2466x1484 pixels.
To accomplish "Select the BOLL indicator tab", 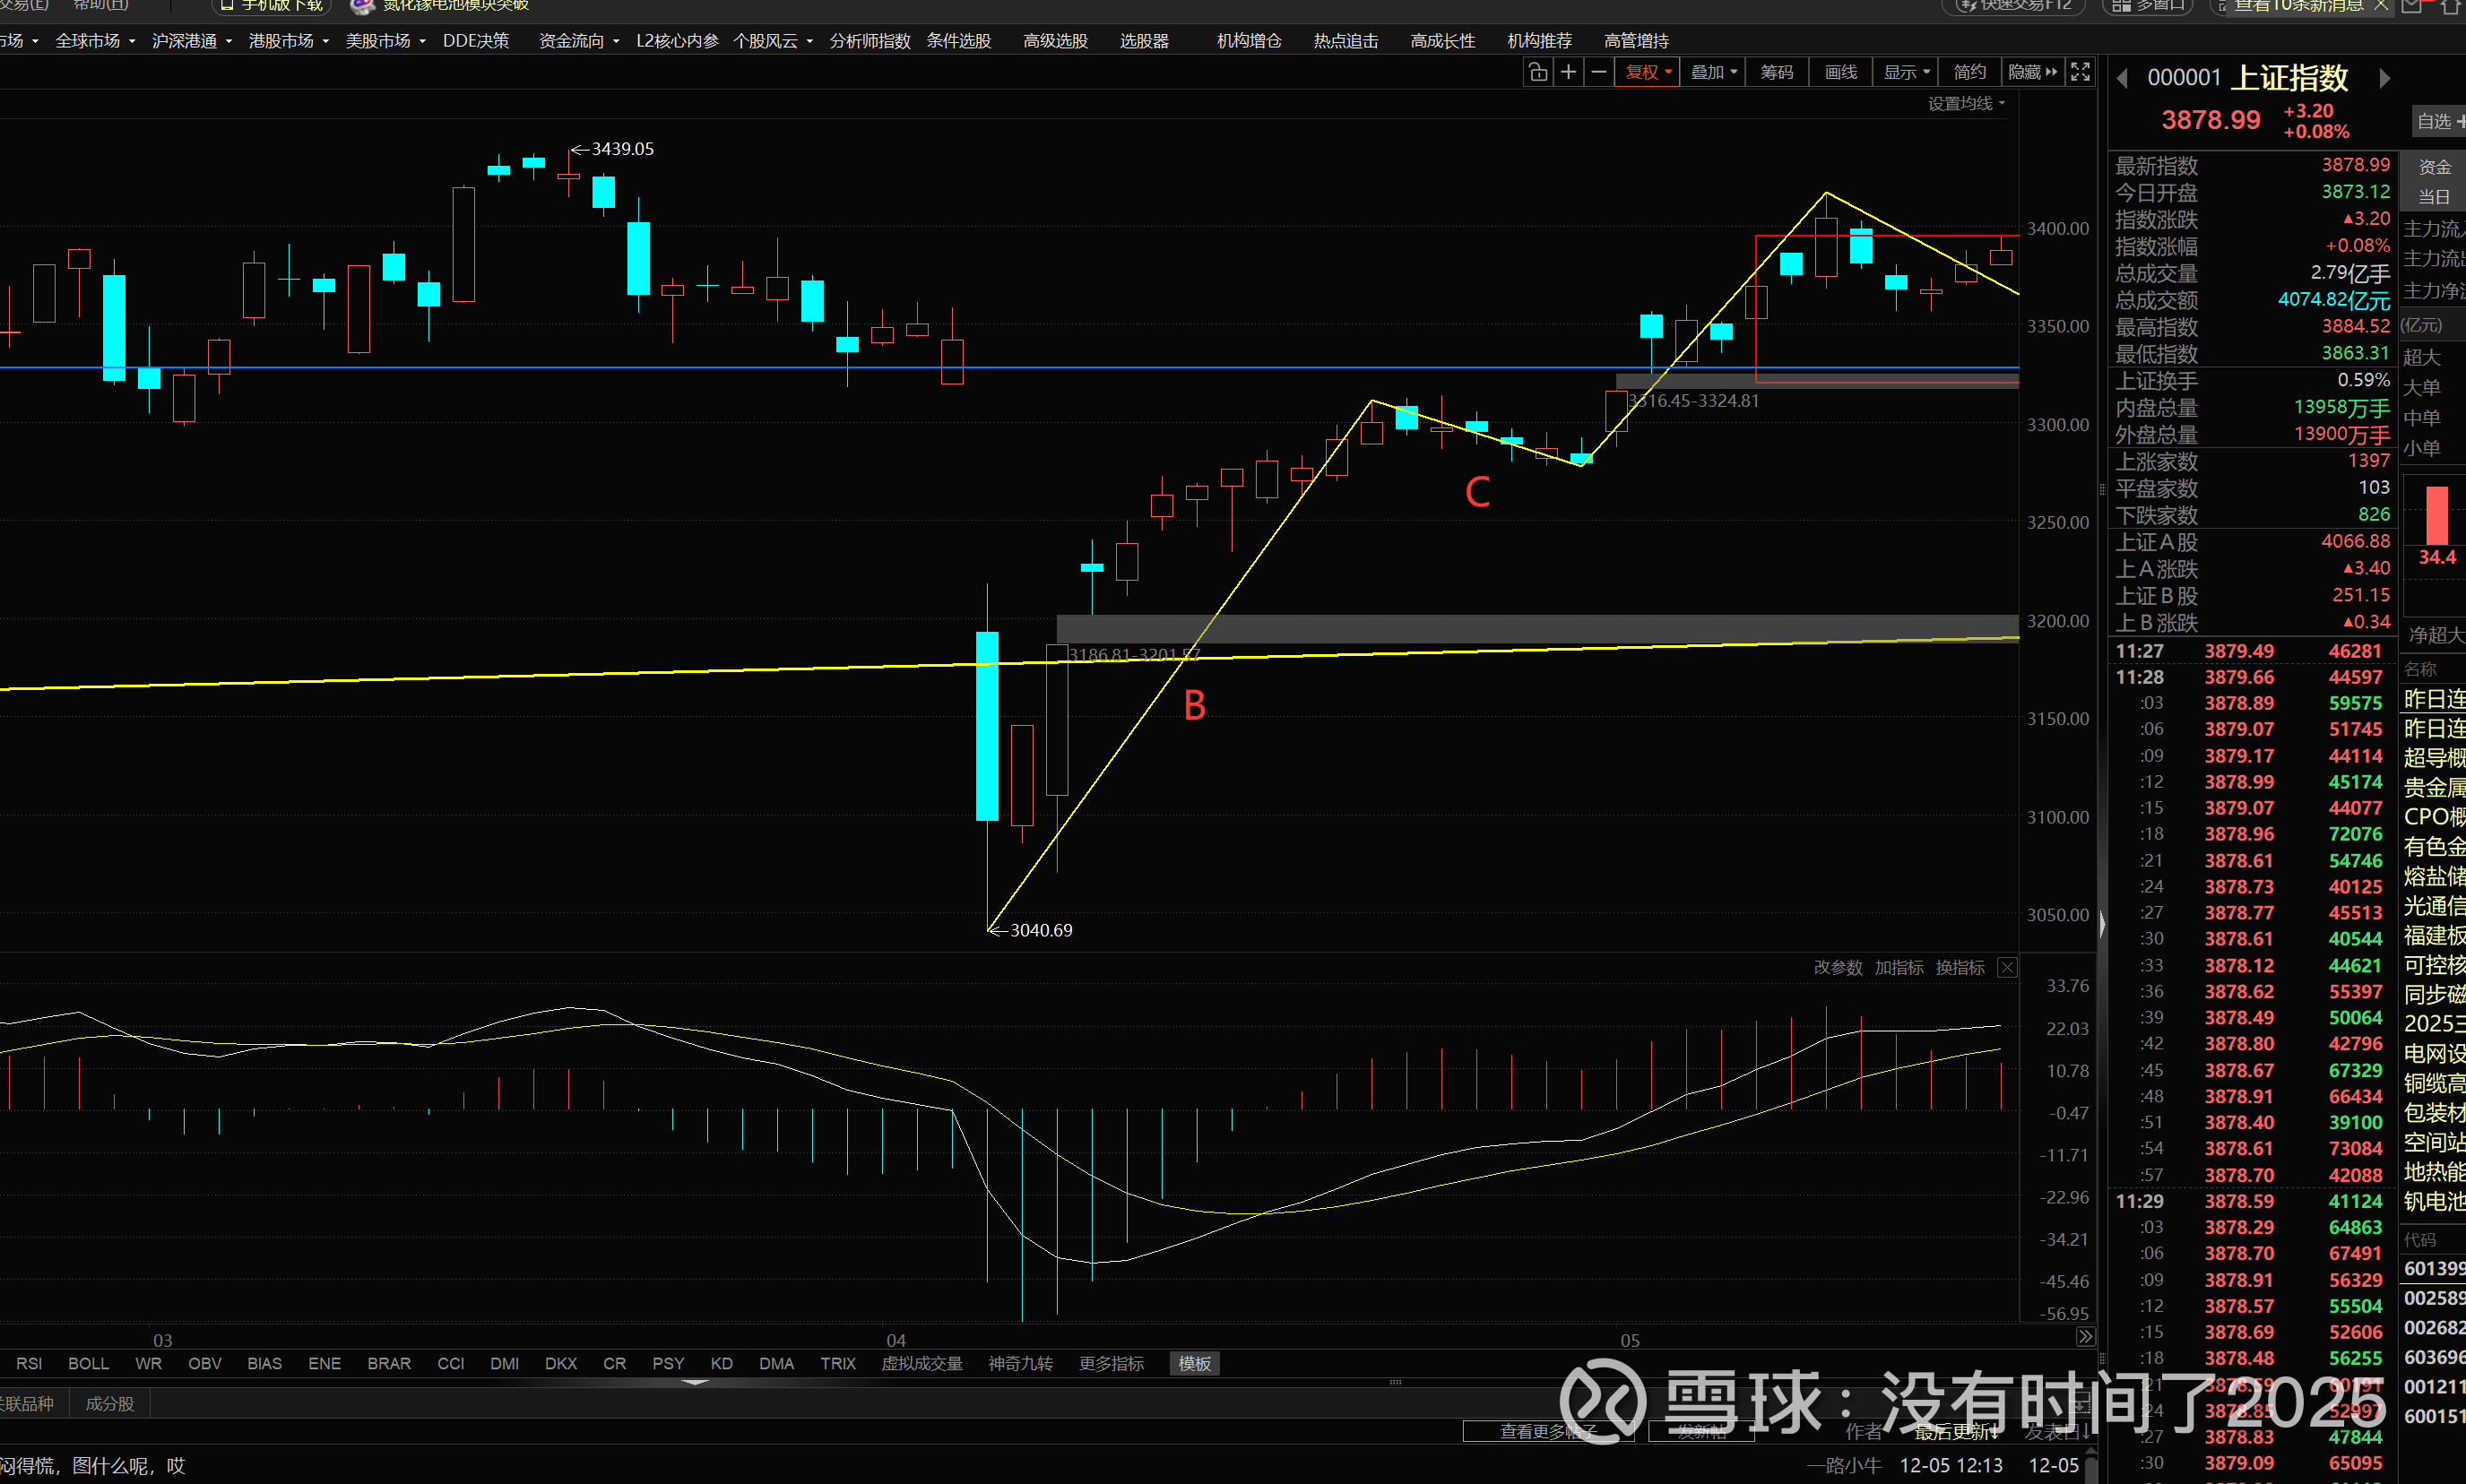I will [88, 1363].
